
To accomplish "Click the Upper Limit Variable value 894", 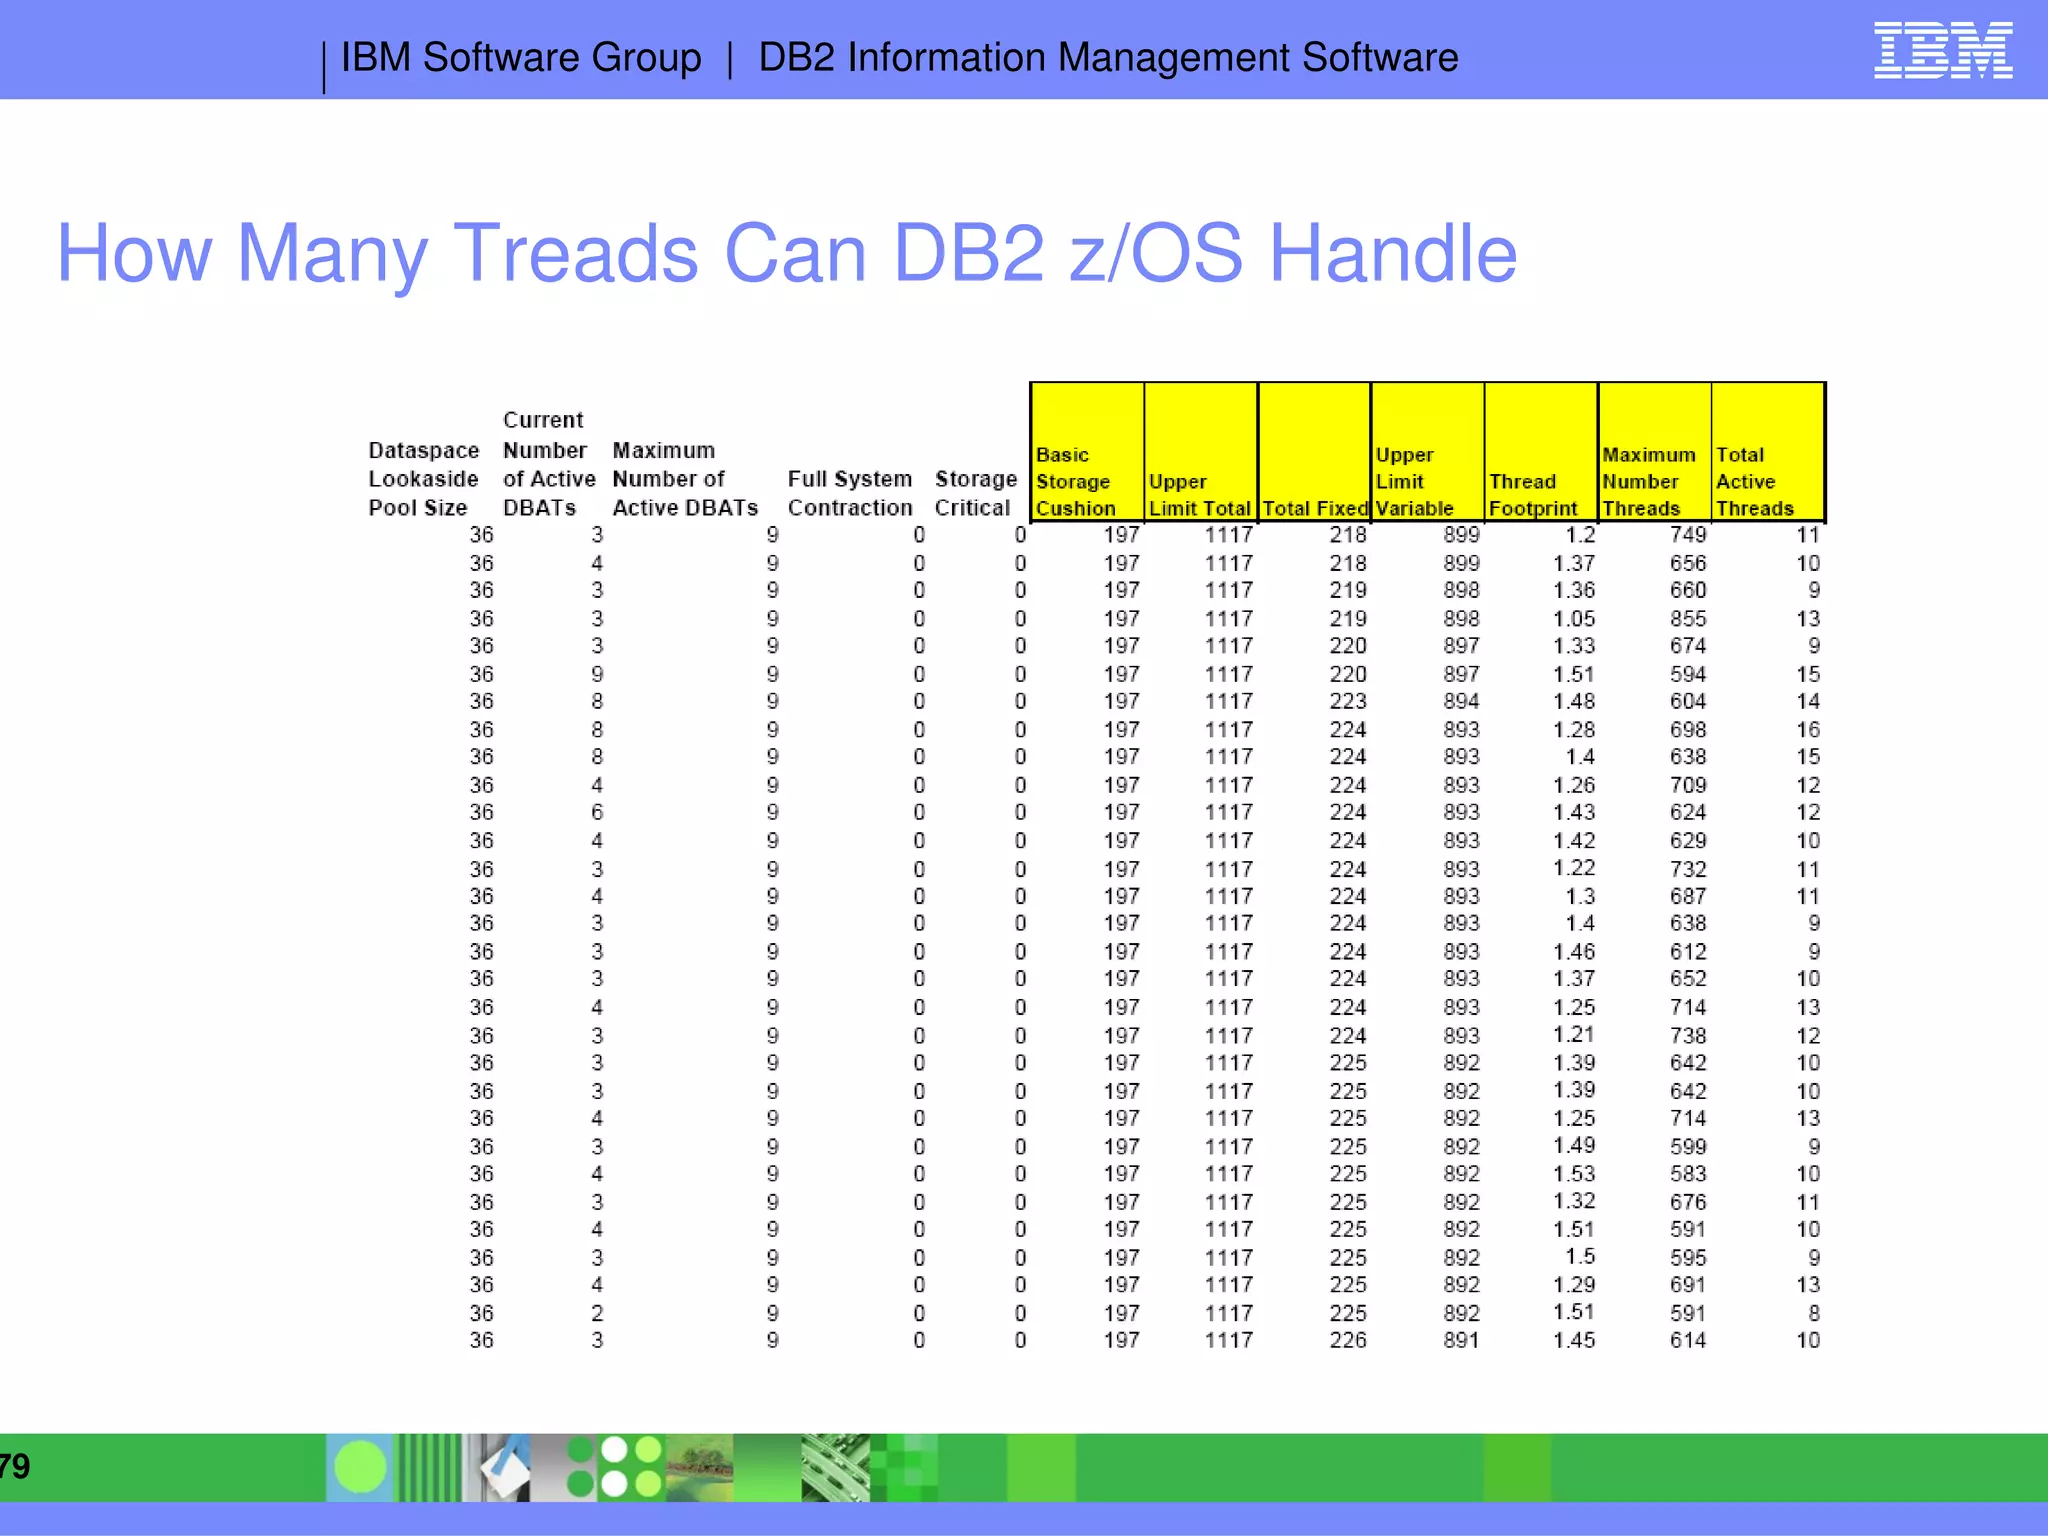I will (x=1461, y=701).
